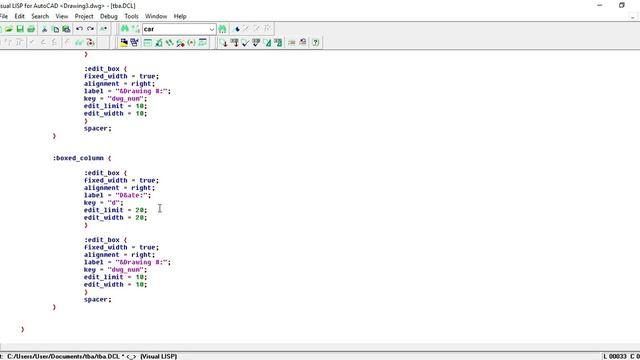Check the edit window syntax
This screenshot has width=640, height=360.
tap(245, 42)
